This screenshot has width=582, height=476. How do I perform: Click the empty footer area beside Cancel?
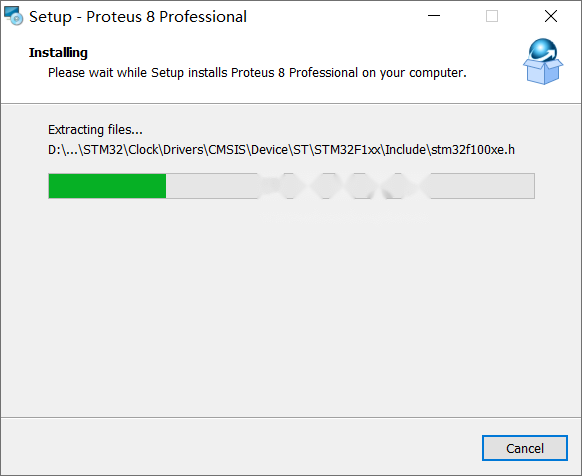(241, 447)
